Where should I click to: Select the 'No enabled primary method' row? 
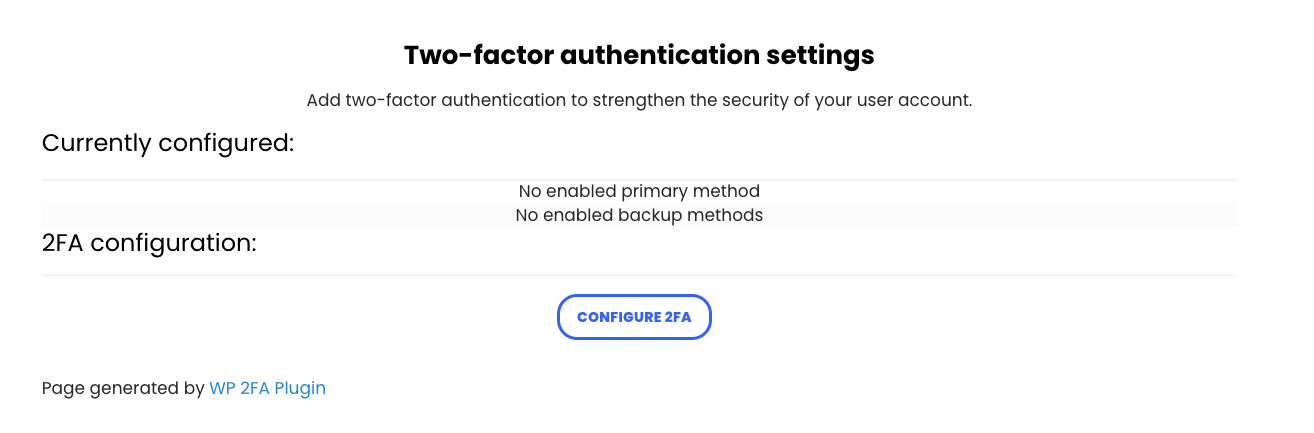pos(639,190)
